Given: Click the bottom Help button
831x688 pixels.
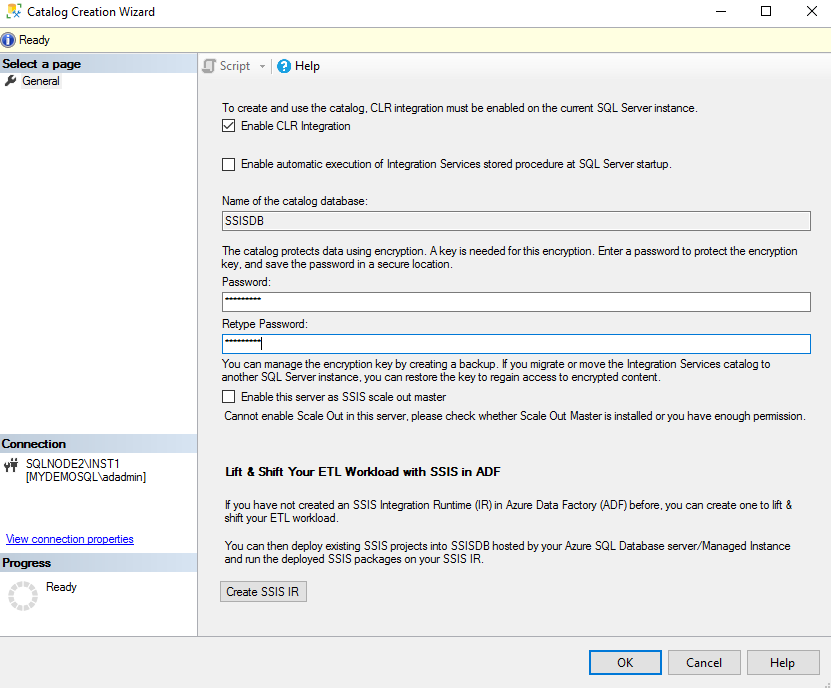Looking at the screenshot, I should pyautogui.click(x=782, y=662).
